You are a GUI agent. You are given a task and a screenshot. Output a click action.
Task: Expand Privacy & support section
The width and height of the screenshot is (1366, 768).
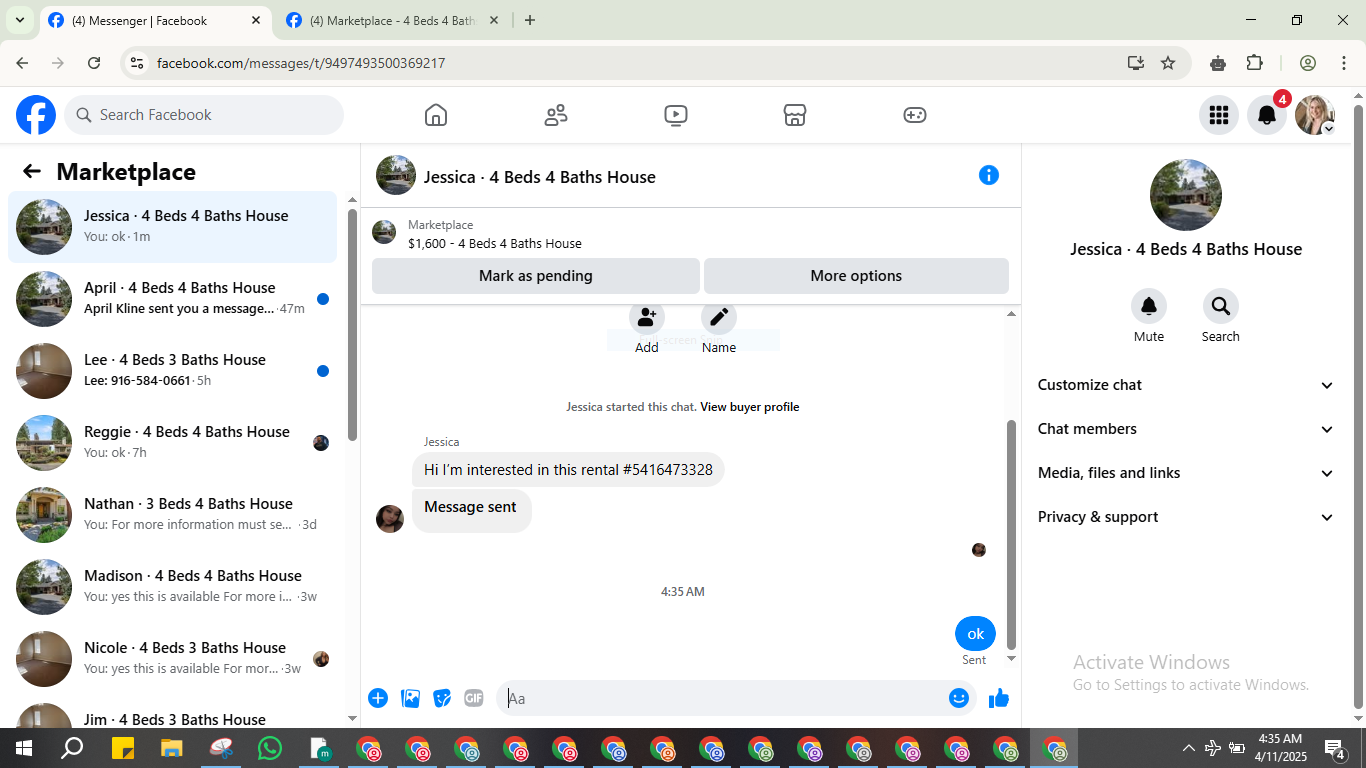[1186, 517]
